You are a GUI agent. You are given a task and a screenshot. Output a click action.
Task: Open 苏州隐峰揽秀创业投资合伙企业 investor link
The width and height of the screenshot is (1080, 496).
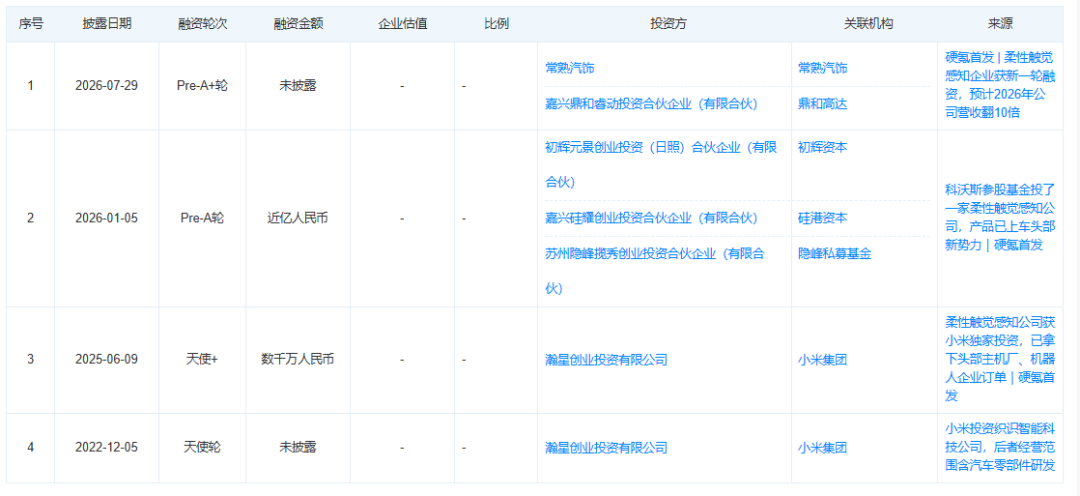click(655, 271)
